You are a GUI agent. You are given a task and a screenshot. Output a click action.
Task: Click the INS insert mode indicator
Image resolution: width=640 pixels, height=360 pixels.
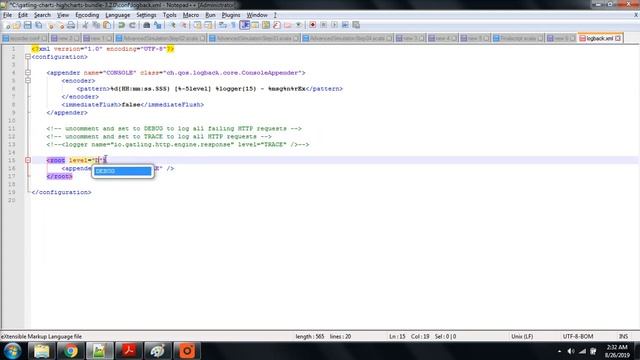coord(623,337)
